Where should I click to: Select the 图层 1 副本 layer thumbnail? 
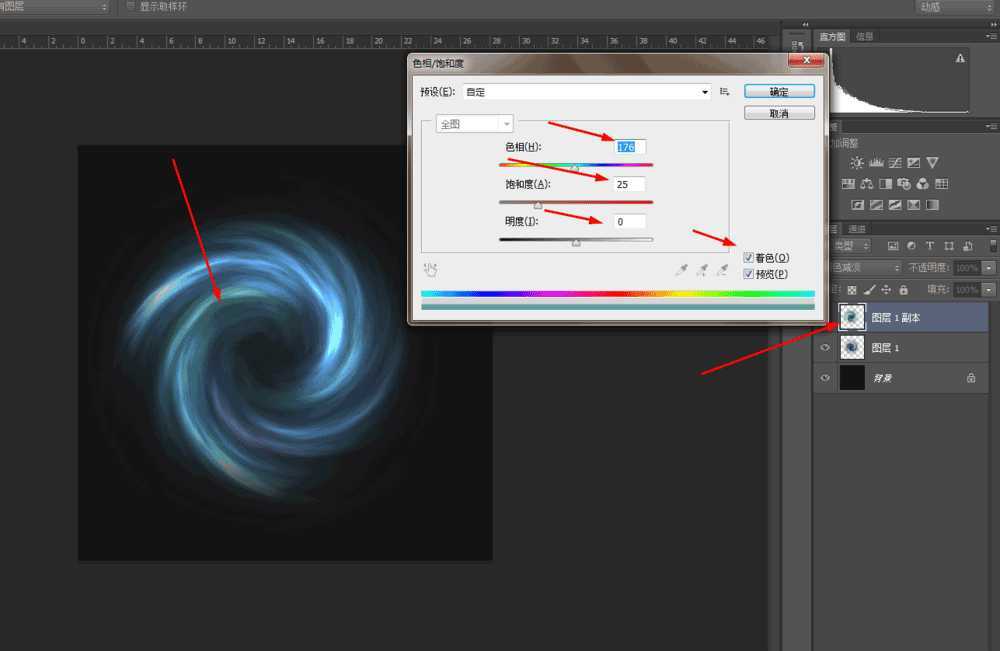850,316
